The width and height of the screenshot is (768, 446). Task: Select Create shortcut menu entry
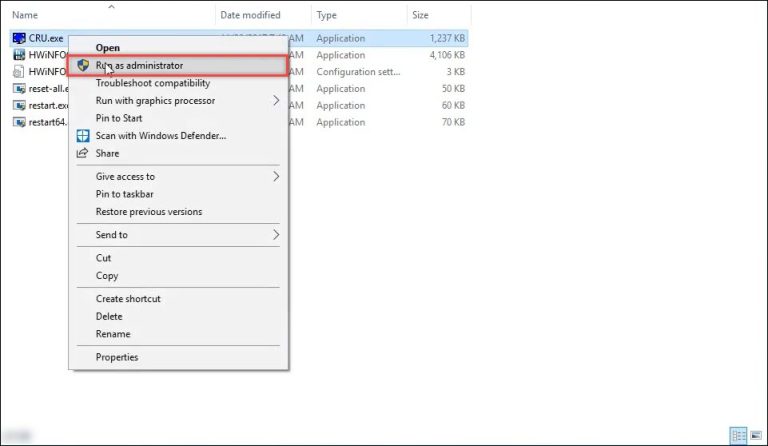click(128, 299)
